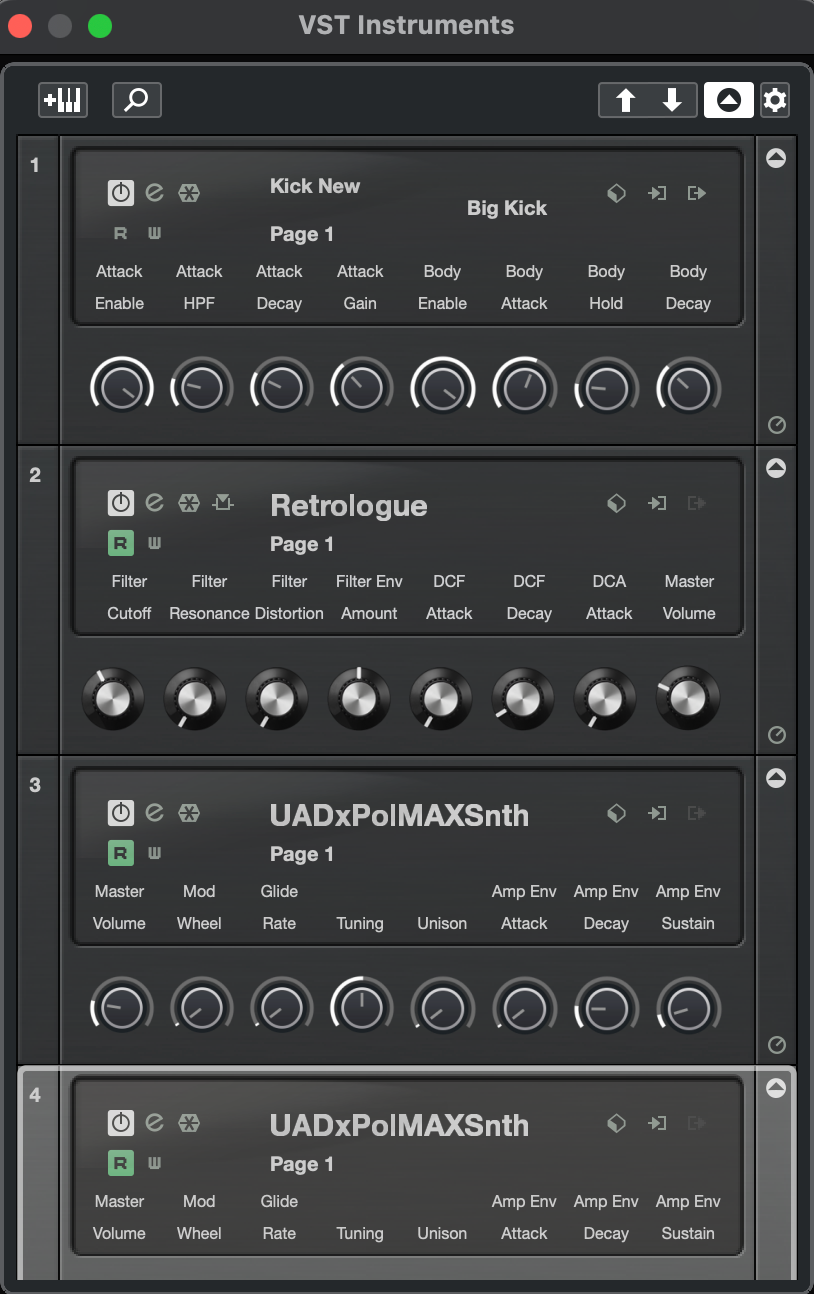Open the preset browser for slot 3
Viewport: 814px width, 1294px height.
[x=616, y=813]
